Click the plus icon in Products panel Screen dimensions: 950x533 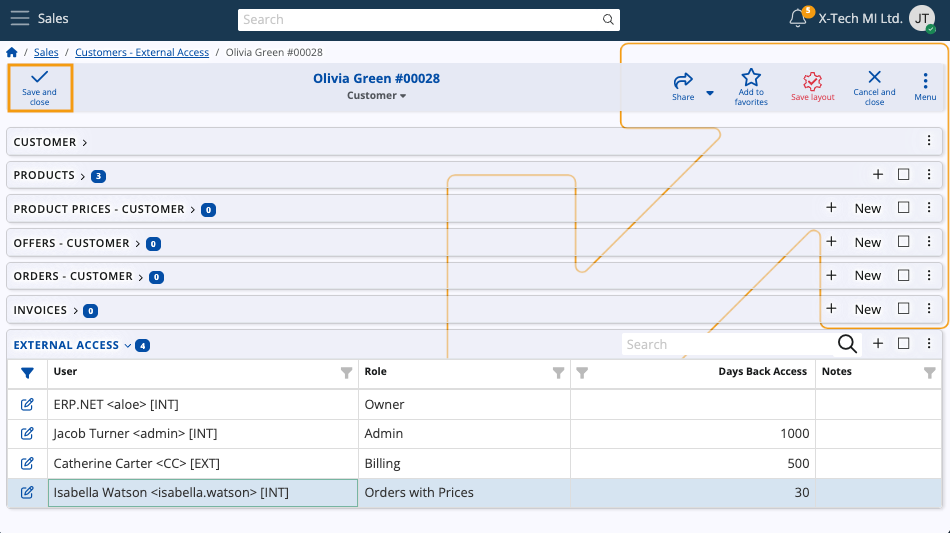click(878, 175)
